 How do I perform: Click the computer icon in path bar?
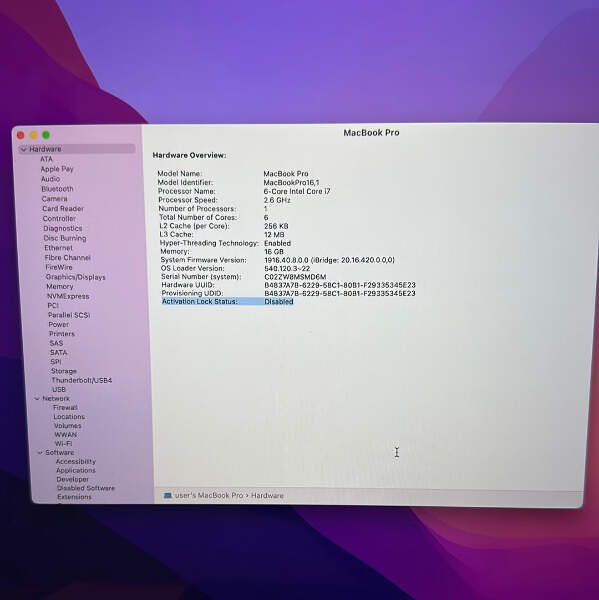[x=168, y=496]
